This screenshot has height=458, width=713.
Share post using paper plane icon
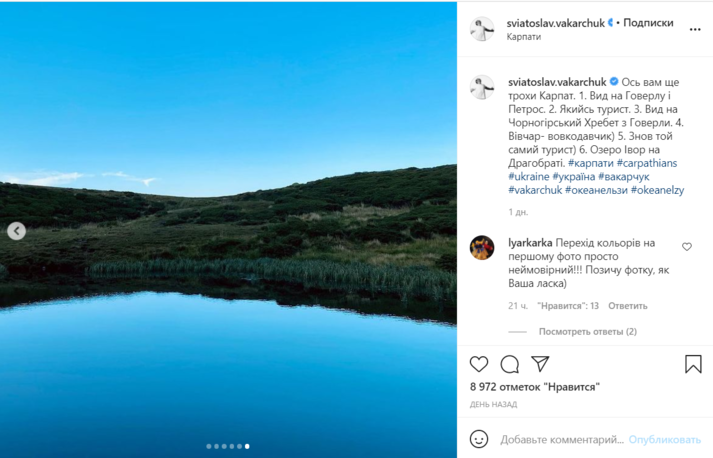click(540, 364)
